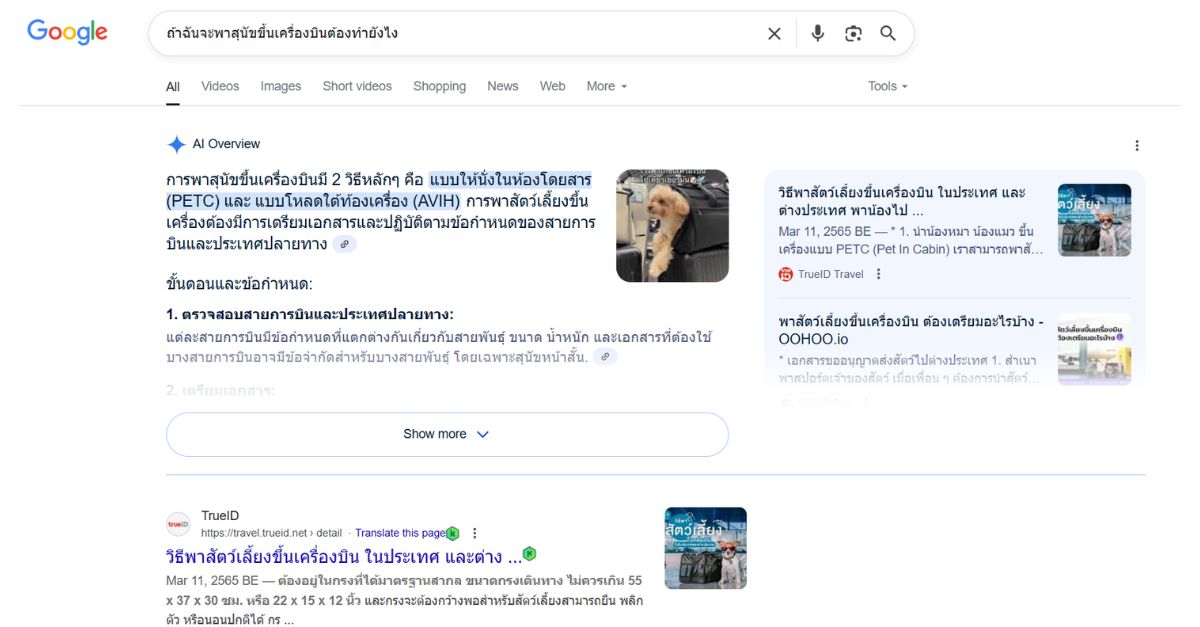Open the Web tab
This screenshot has height=627, width=1200.
553,86
